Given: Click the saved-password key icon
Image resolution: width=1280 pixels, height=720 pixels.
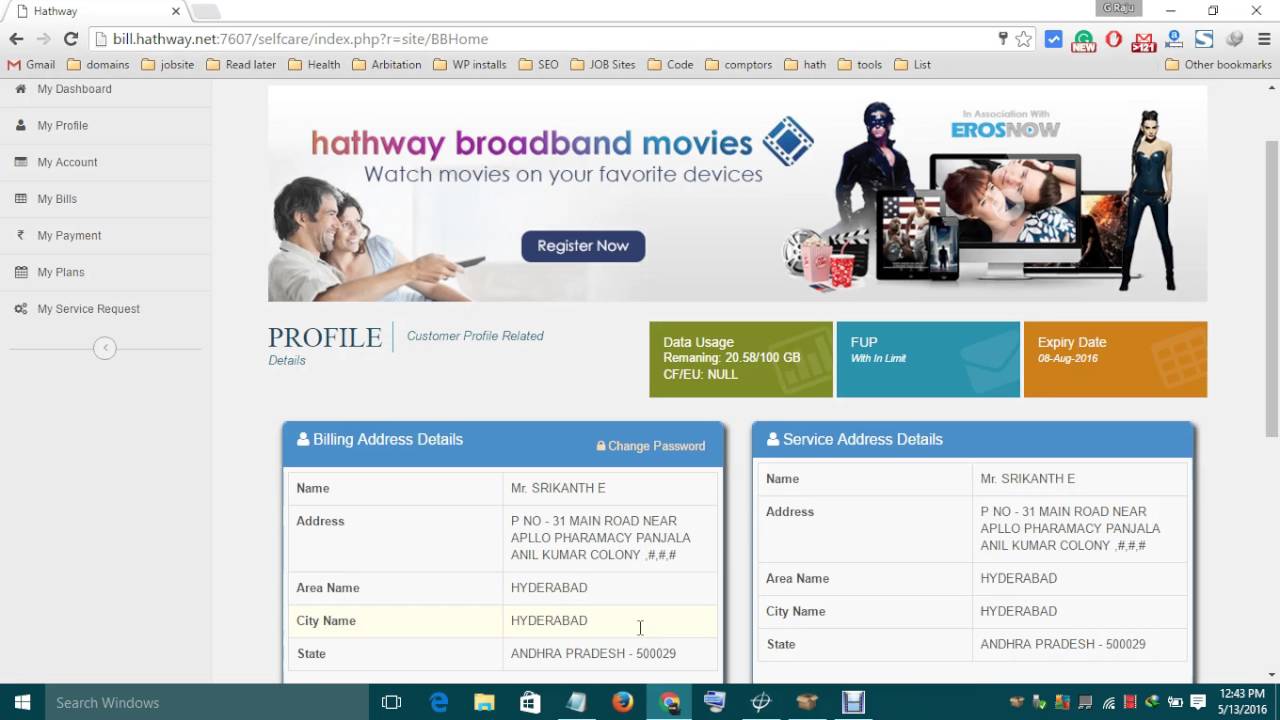Looking at the screenshot, I should tap(1003, 39).
